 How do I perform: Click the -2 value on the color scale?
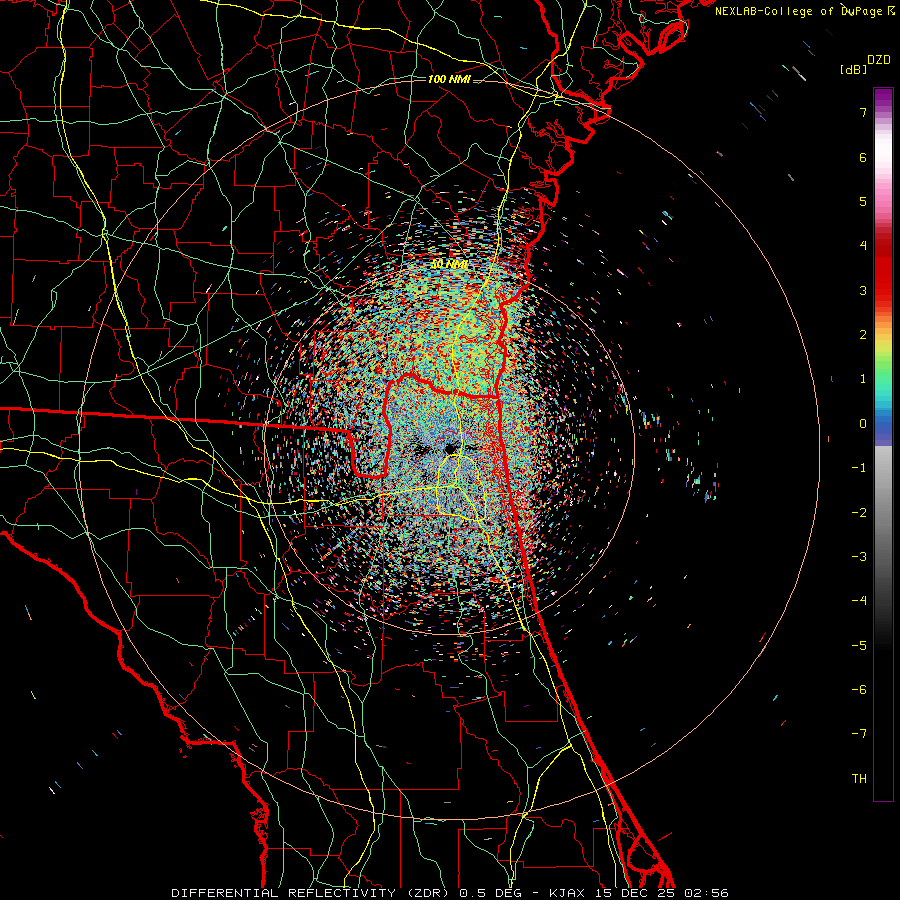click(859, 512)
